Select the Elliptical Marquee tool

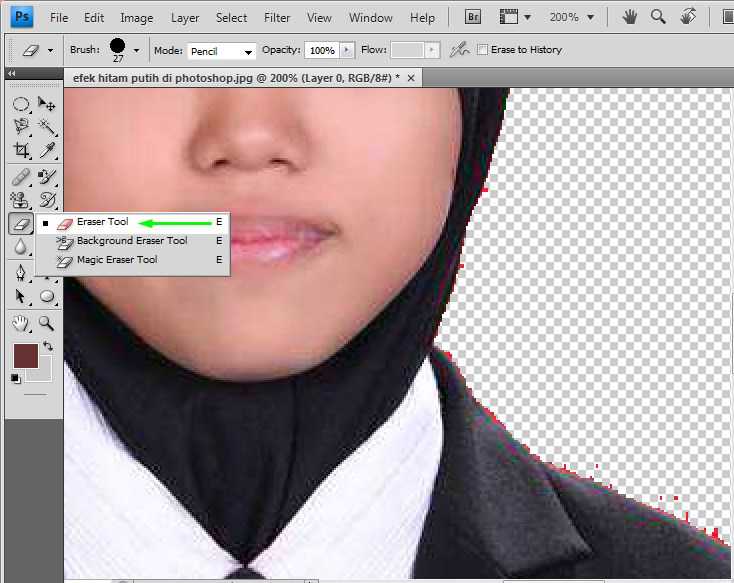[x=21, y=104]
